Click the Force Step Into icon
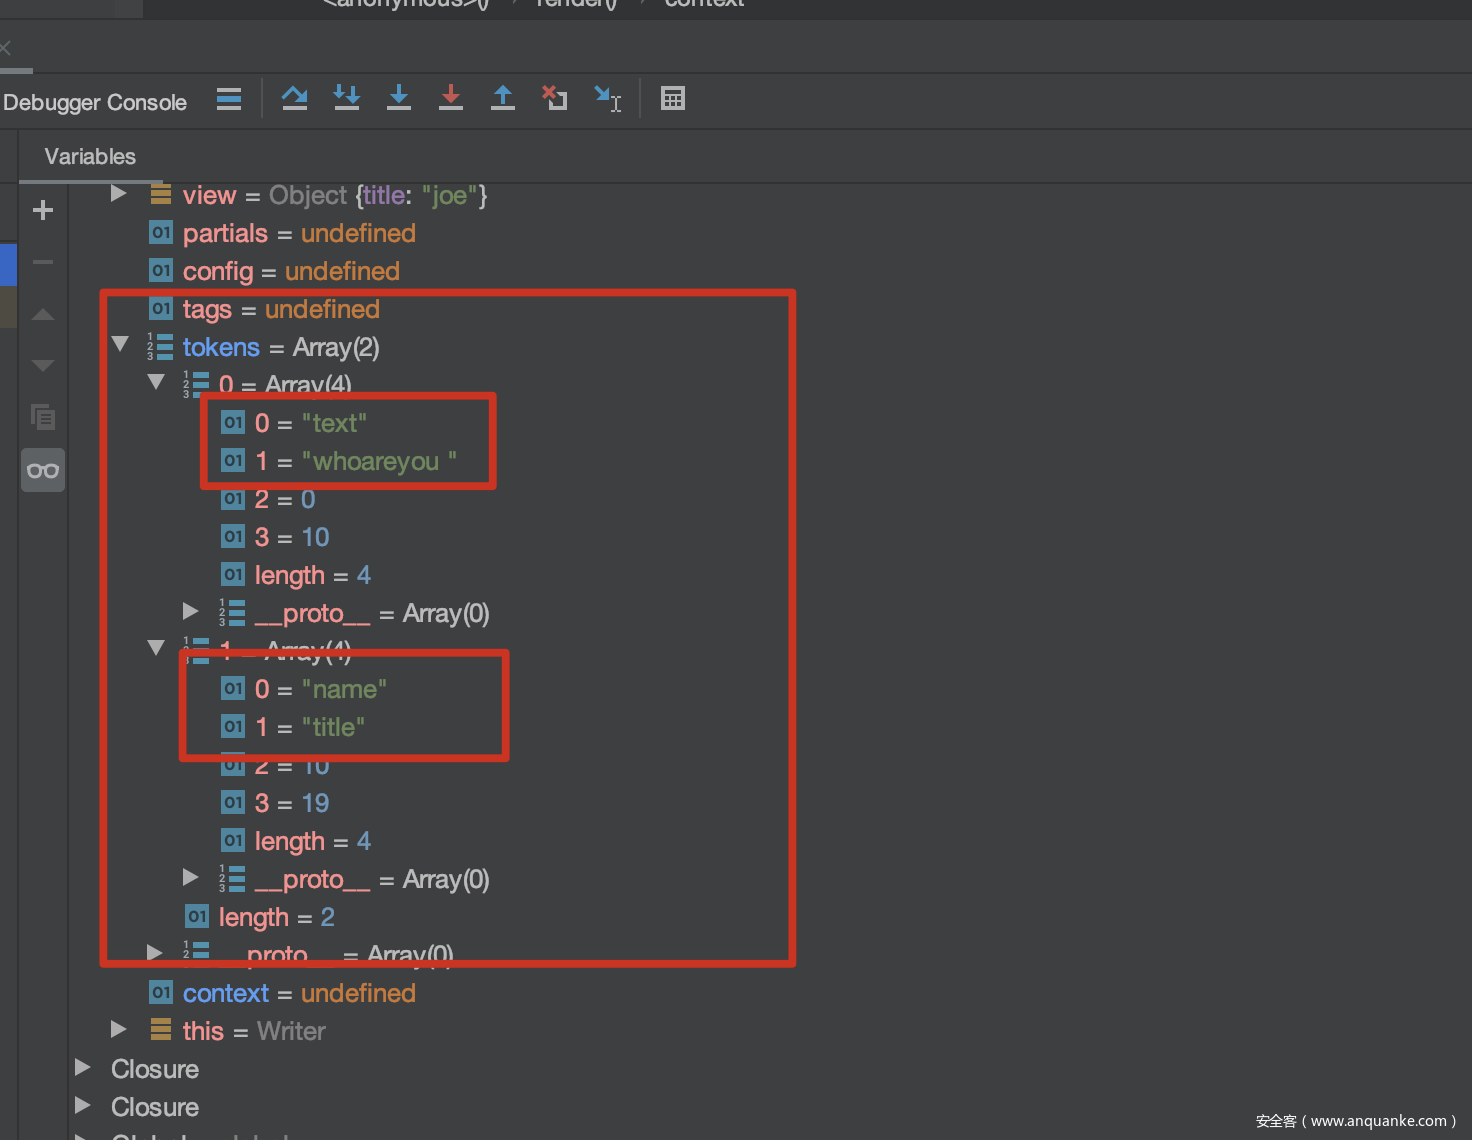The width and height of the screenshot is (1472, 1140). click(x=347, y=98)
